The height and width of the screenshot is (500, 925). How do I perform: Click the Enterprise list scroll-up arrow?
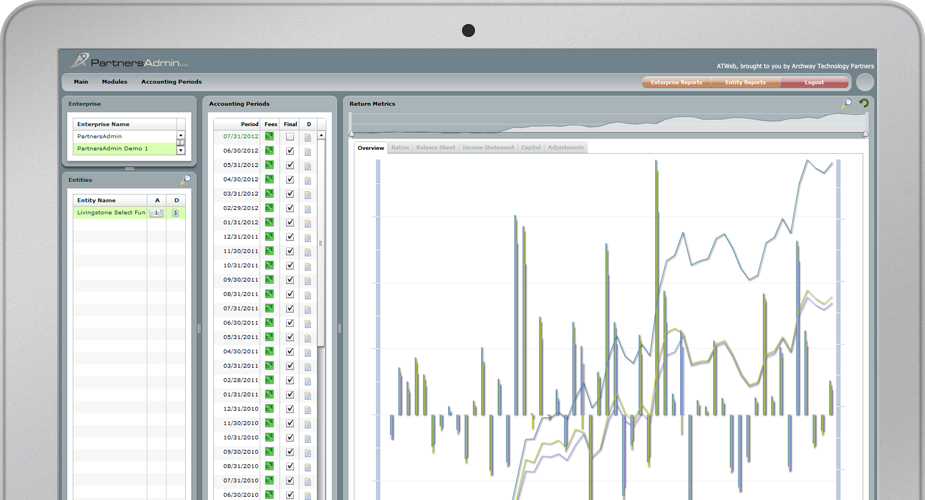(181, 135)
